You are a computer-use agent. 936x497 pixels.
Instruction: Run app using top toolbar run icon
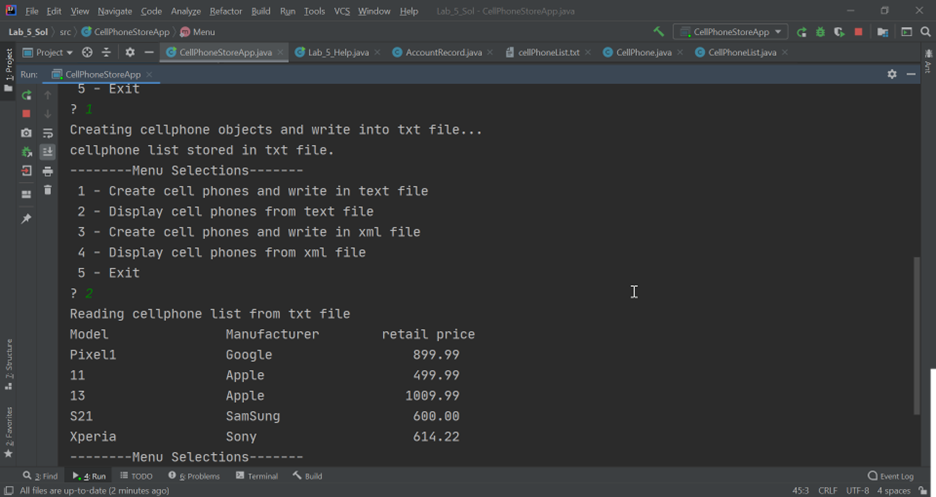pyautogui.click(x=802, y=32)
